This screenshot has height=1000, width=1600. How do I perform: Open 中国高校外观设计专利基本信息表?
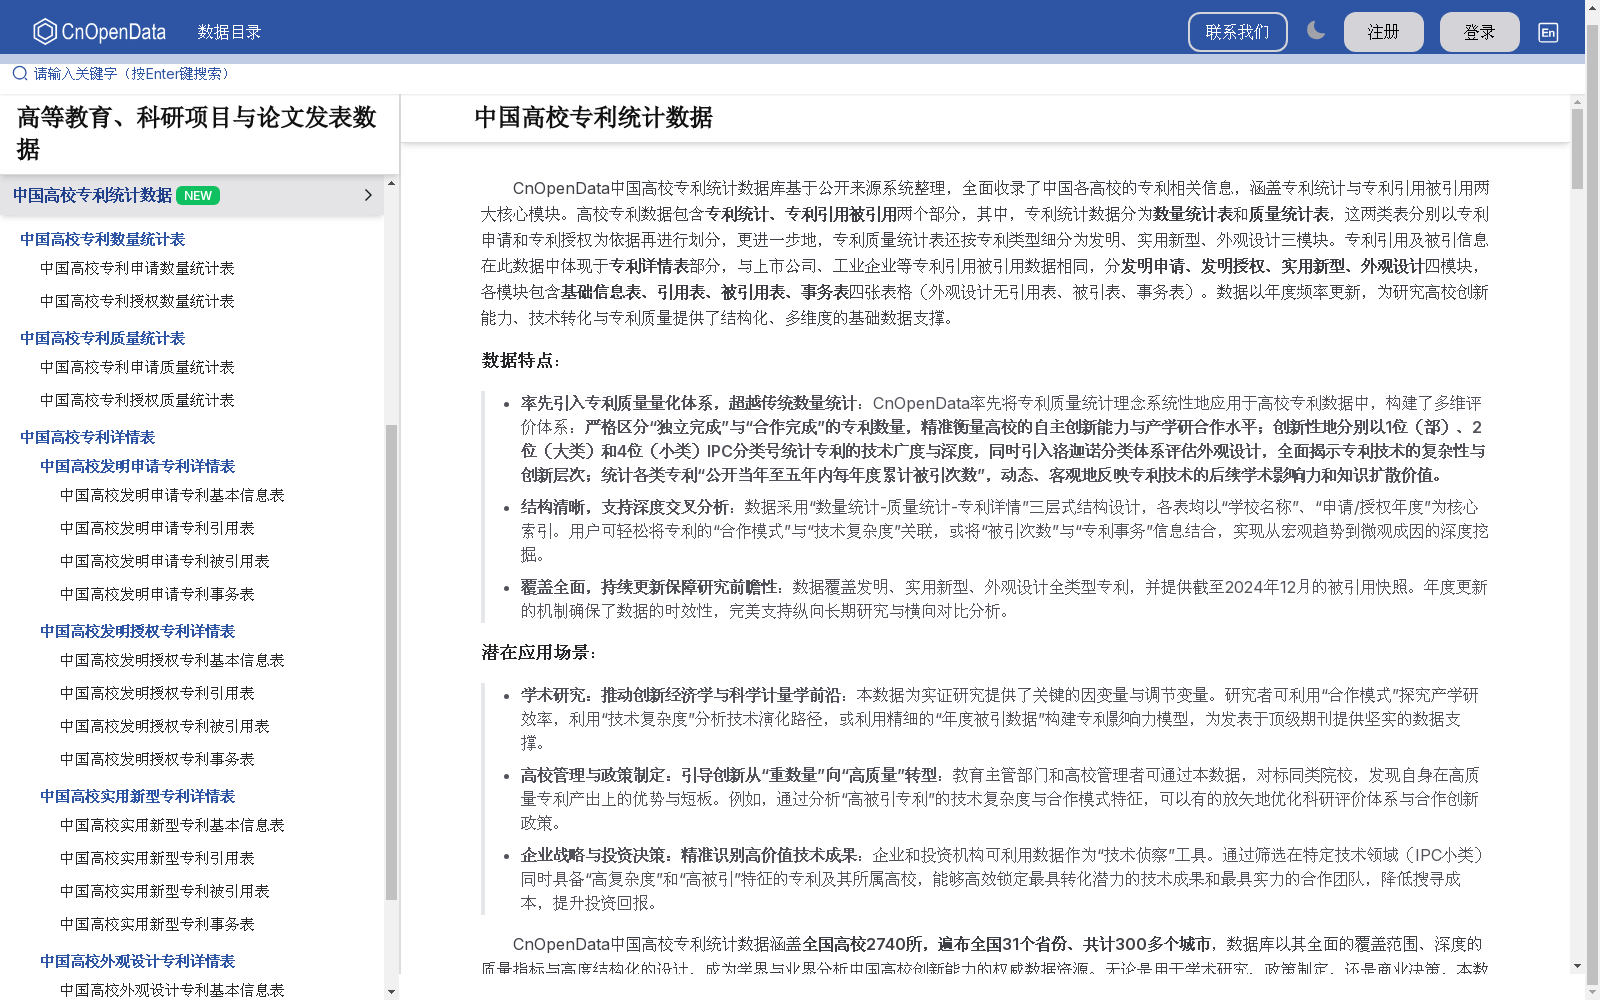172,990
